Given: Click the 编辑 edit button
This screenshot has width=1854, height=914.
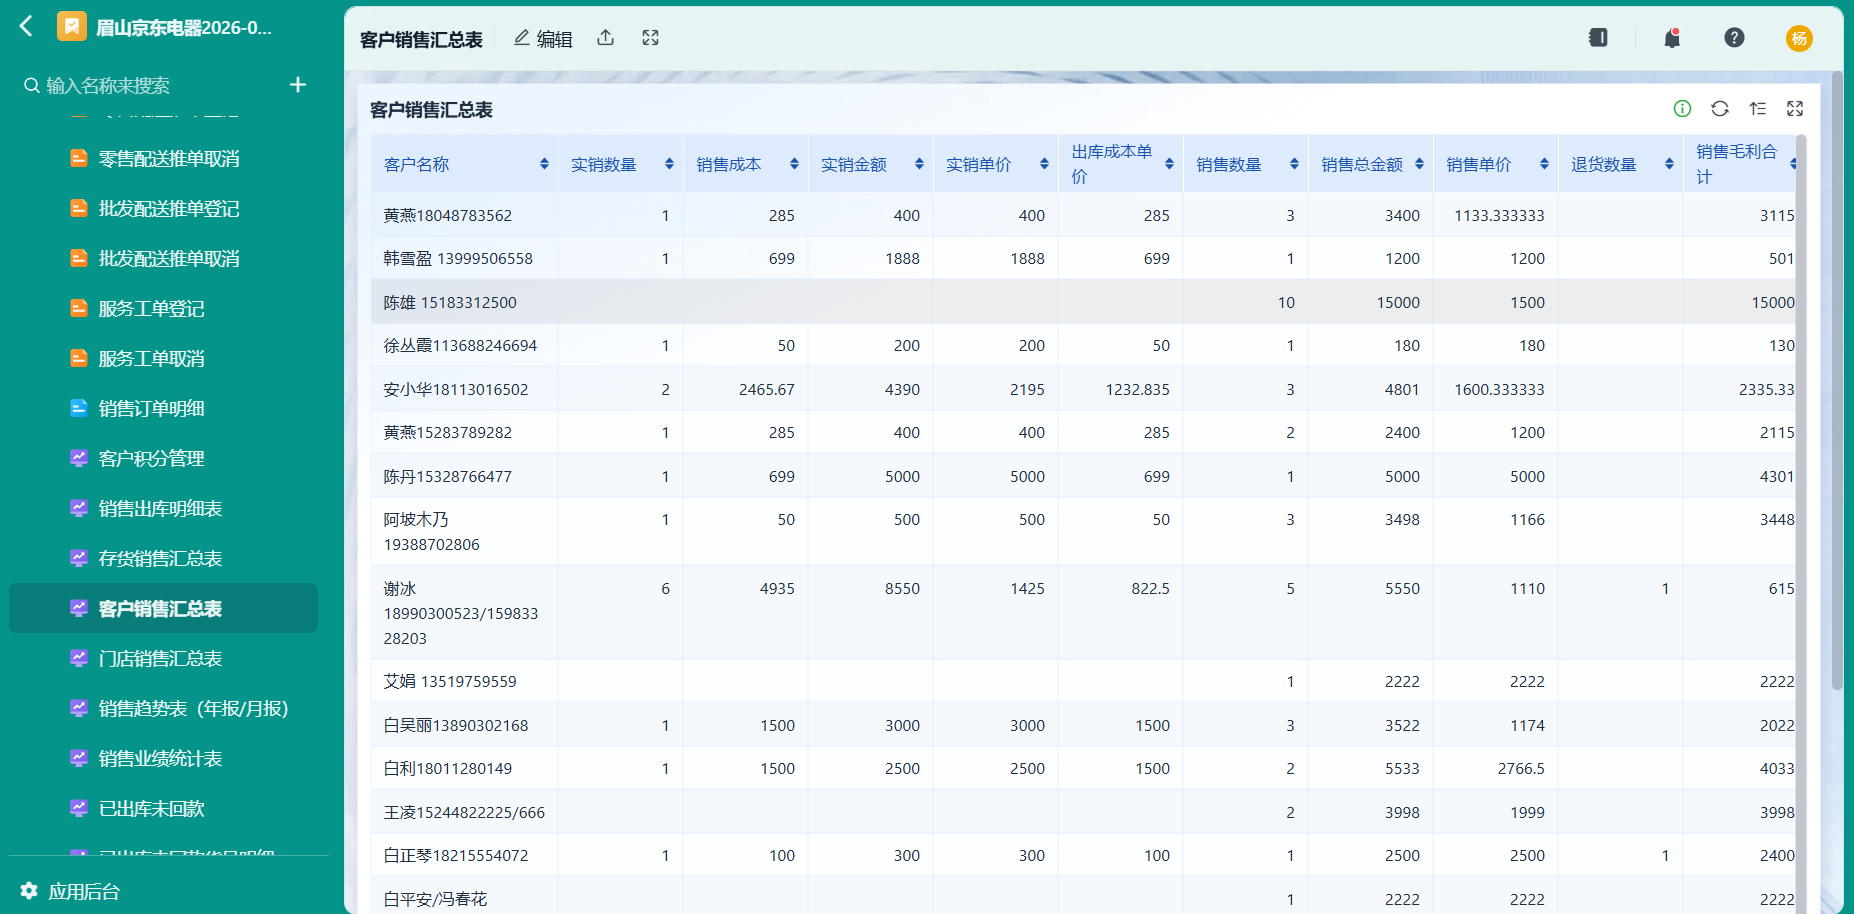Looking at the screenshot, I should tap(543, 38).
